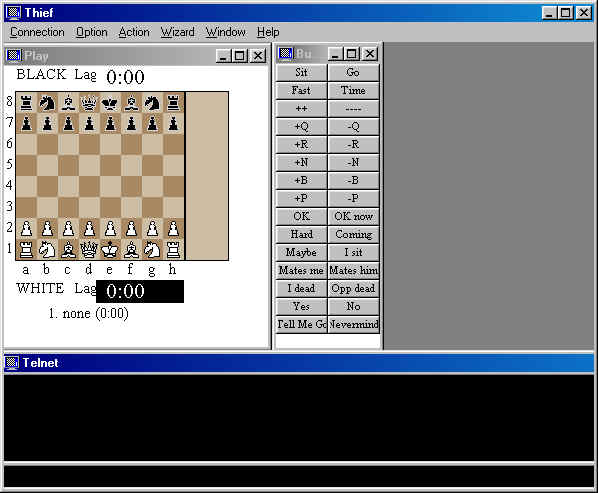
Task: Select the white knight on g1
Action: (x=153, y=250)
